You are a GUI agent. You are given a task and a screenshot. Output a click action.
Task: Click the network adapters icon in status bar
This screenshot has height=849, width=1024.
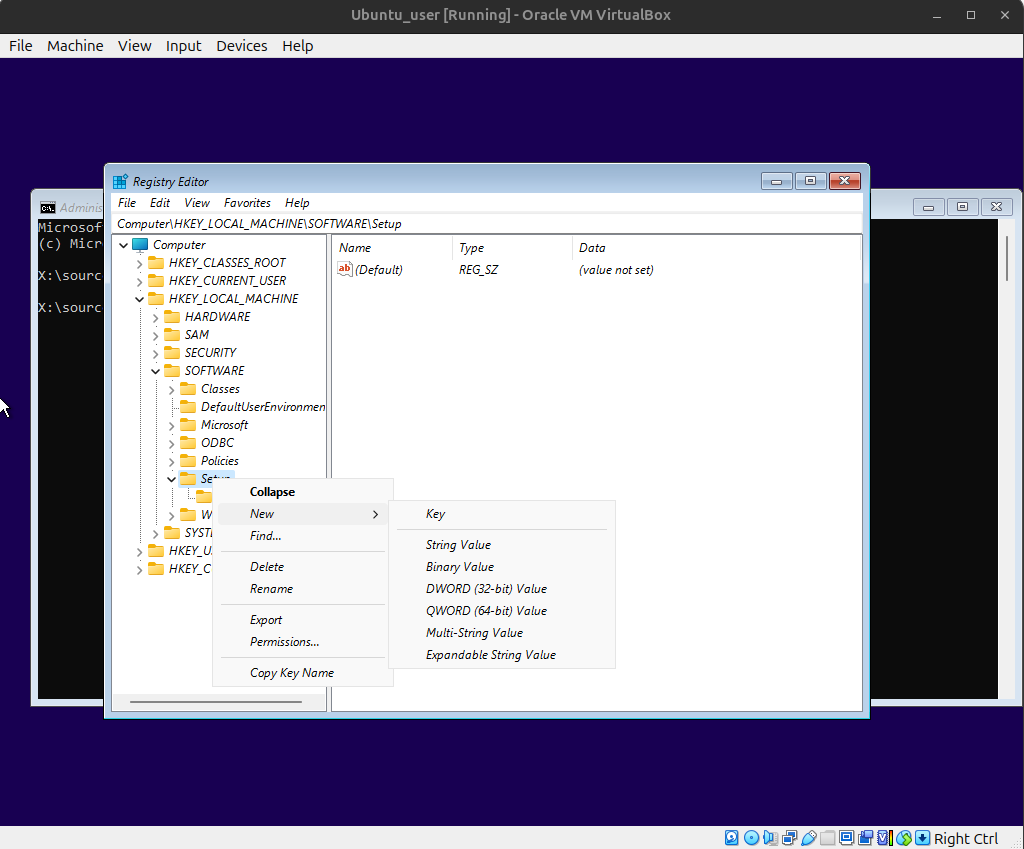(x=789, y=838)
